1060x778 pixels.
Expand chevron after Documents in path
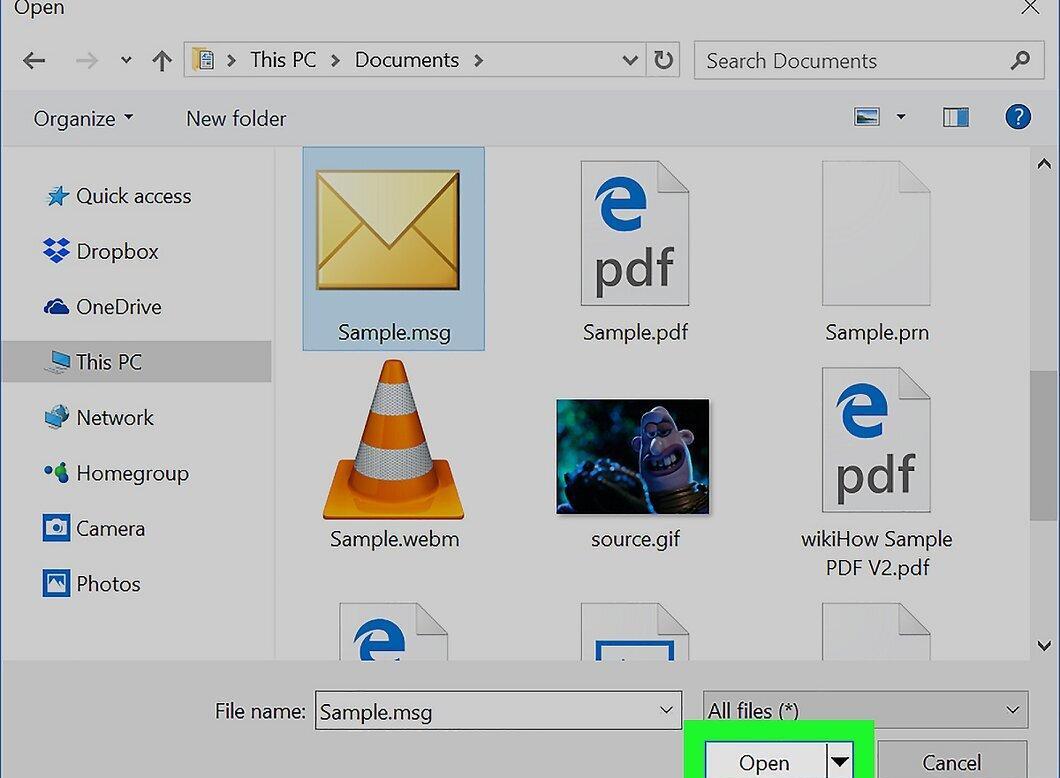(479, 60)
